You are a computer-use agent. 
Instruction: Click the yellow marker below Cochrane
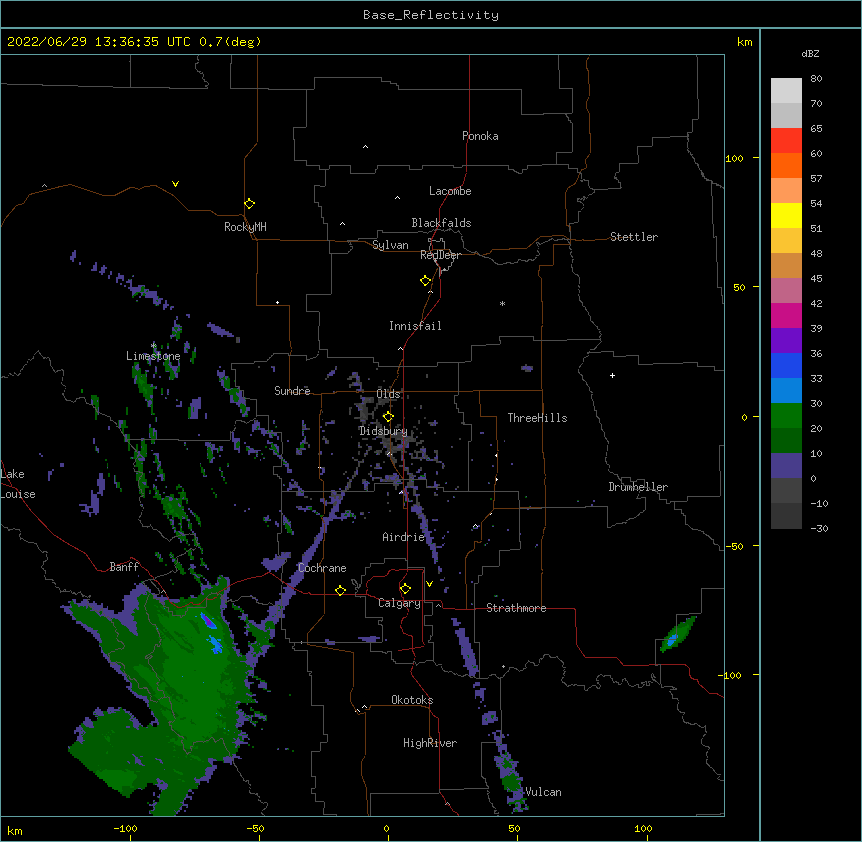[x=340, y=590]
